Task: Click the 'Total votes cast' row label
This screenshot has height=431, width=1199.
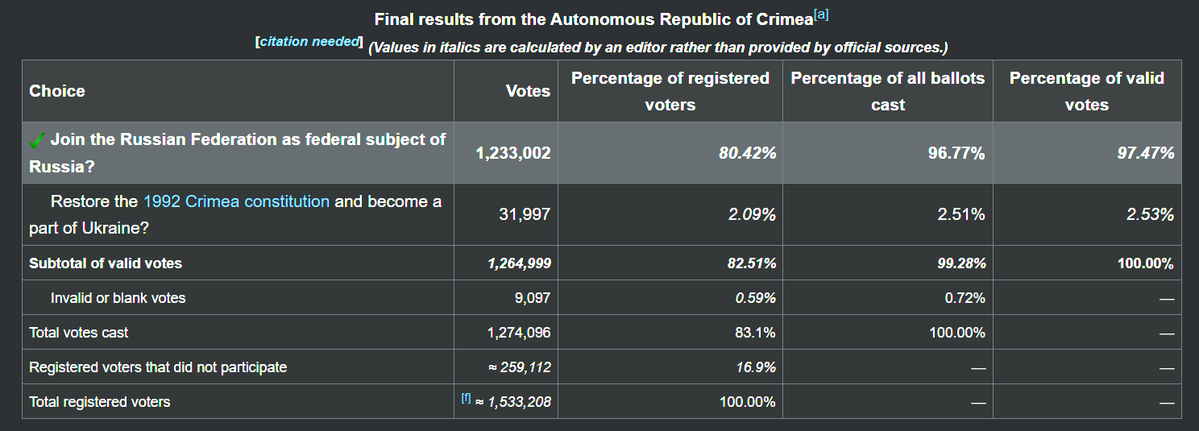Action: tap(78, 332)
